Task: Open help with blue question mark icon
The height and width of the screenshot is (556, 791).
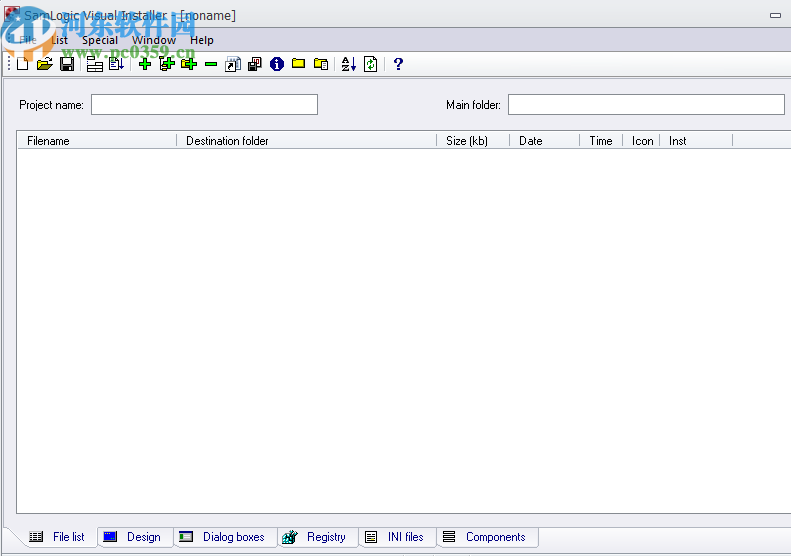Action: pyautogui.click(x=398, y=64)
